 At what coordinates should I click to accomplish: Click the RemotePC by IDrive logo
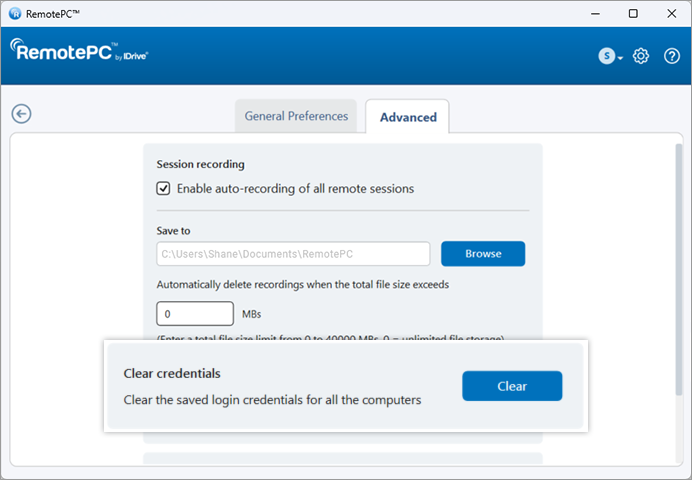[x=80, y=52]
